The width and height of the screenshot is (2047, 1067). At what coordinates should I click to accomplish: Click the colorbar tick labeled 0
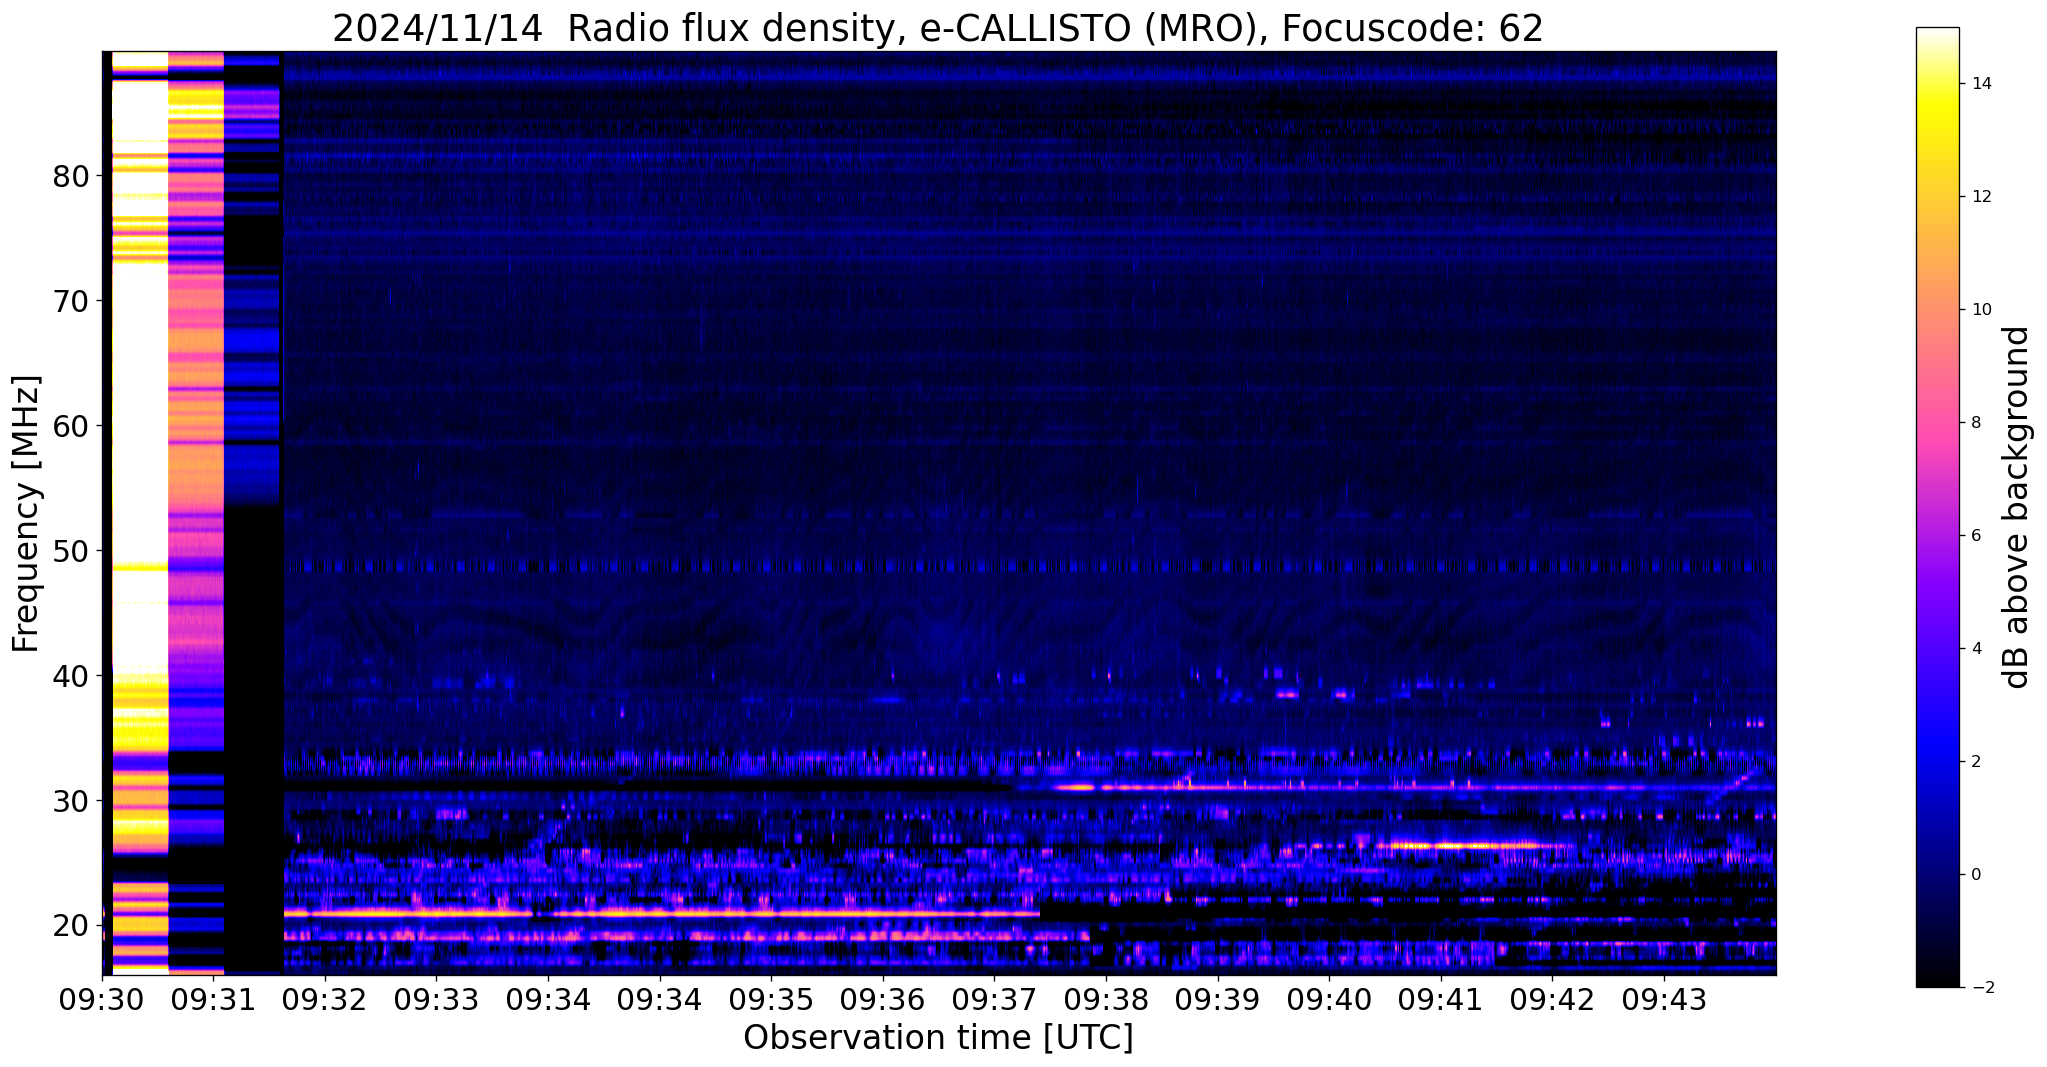pos(1976,875)
